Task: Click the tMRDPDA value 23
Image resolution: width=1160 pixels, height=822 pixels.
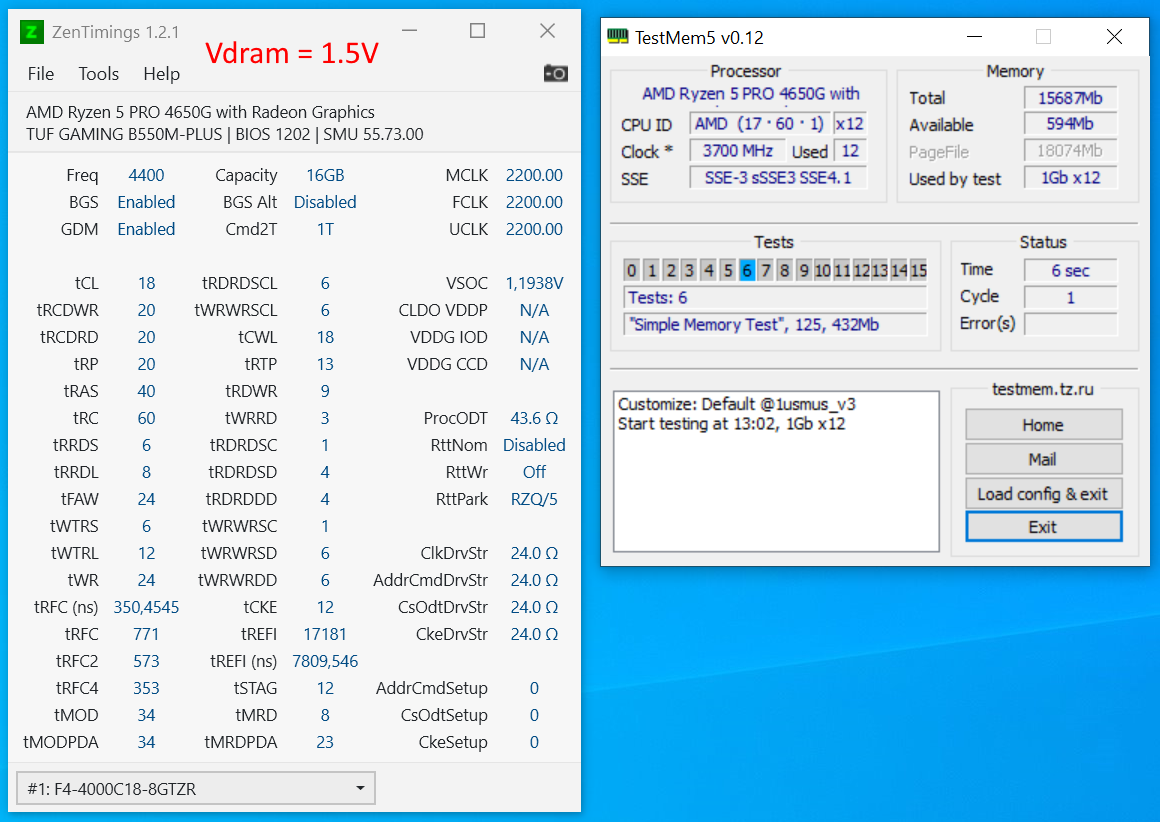Action: point(326,742)
